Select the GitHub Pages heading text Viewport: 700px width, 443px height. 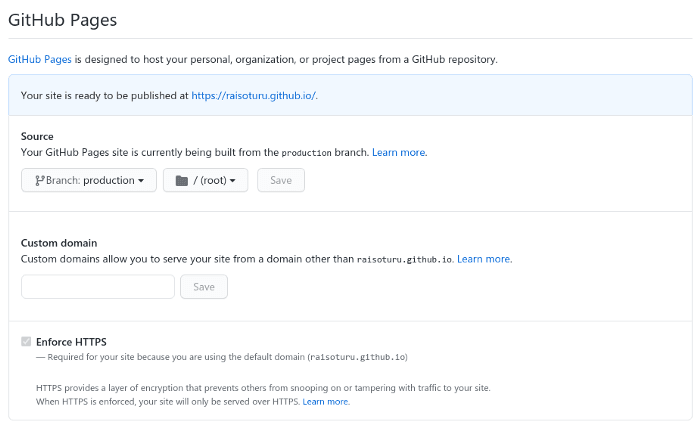click(x=62, y=20)
